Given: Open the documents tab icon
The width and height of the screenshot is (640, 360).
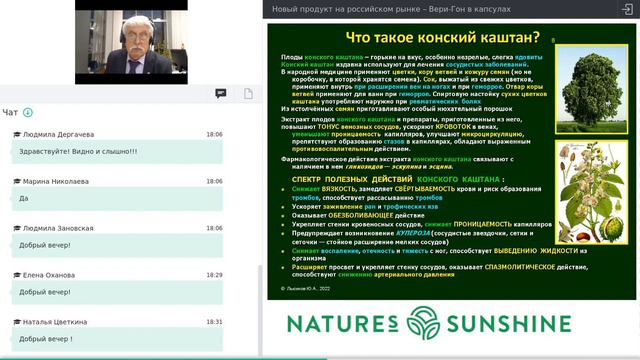Looking at the screenshot, I should pos(248,93).
